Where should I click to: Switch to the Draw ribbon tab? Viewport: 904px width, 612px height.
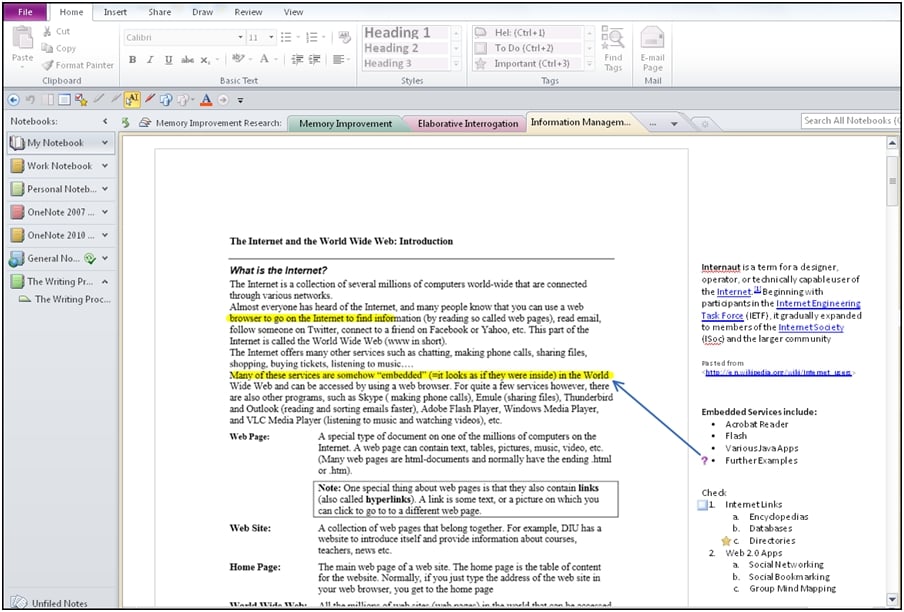click(x=202, y=12)
